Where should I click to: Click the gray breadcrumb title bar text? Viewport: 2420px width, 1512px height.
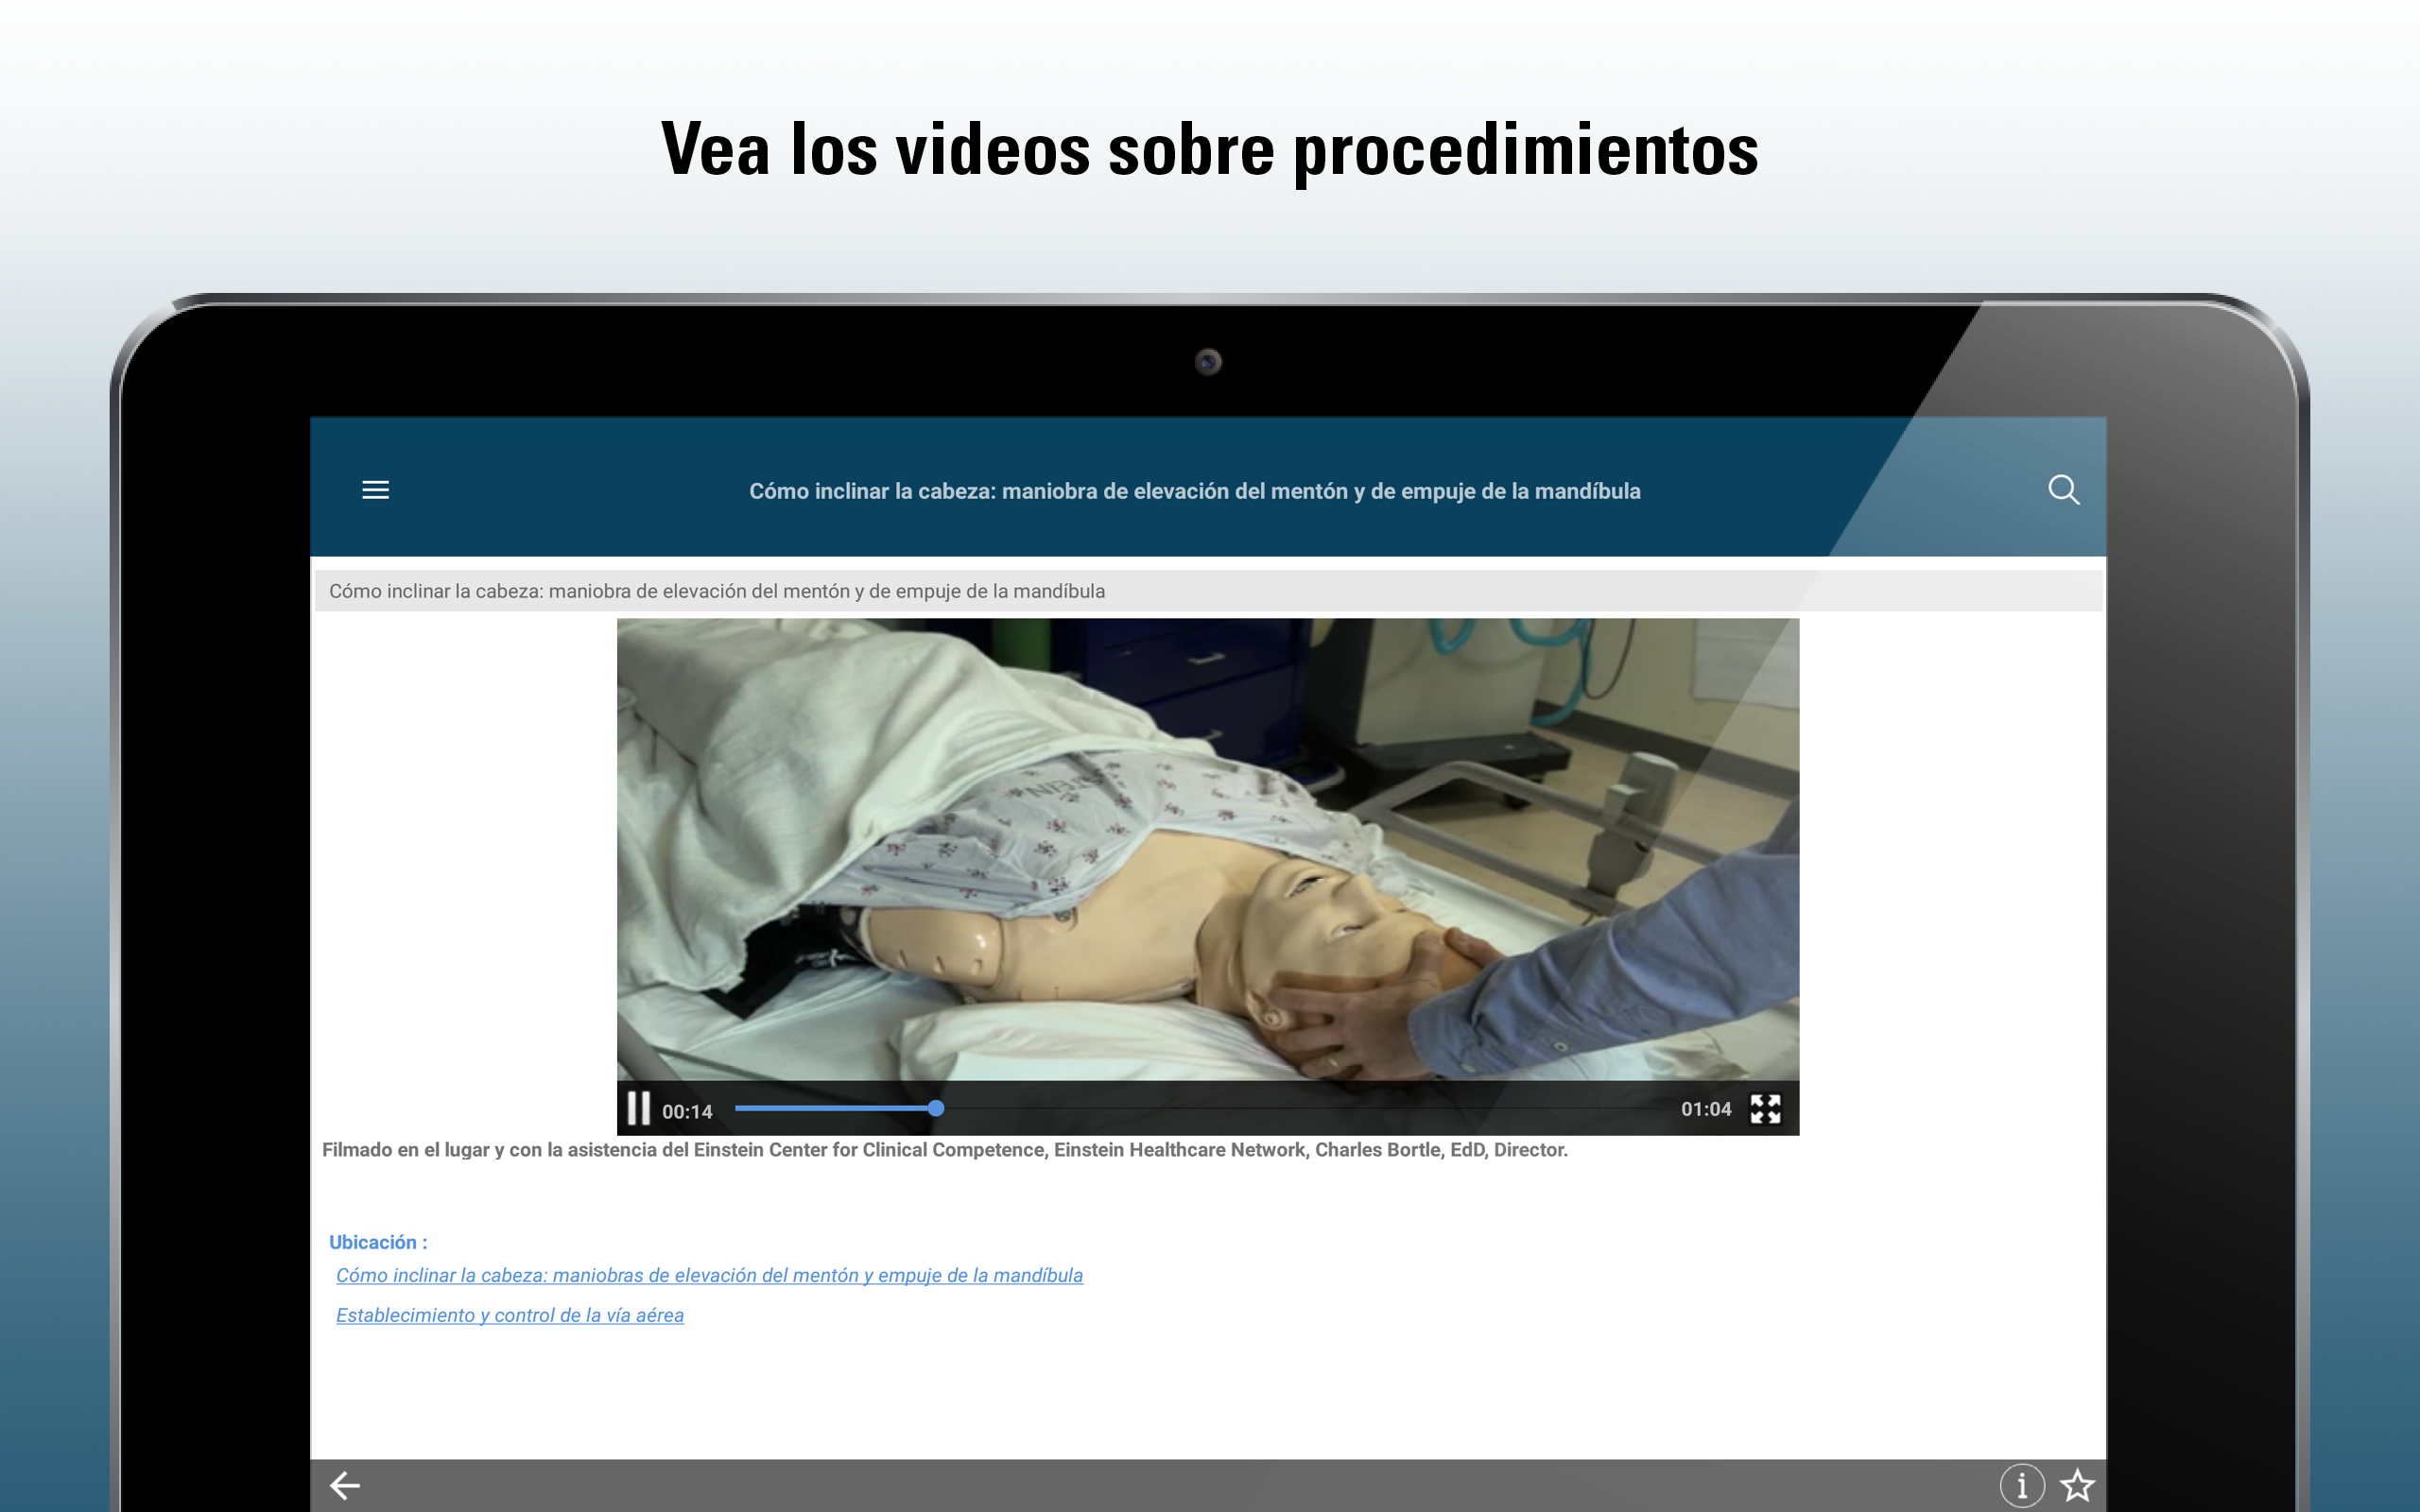(x=717, y=591)
